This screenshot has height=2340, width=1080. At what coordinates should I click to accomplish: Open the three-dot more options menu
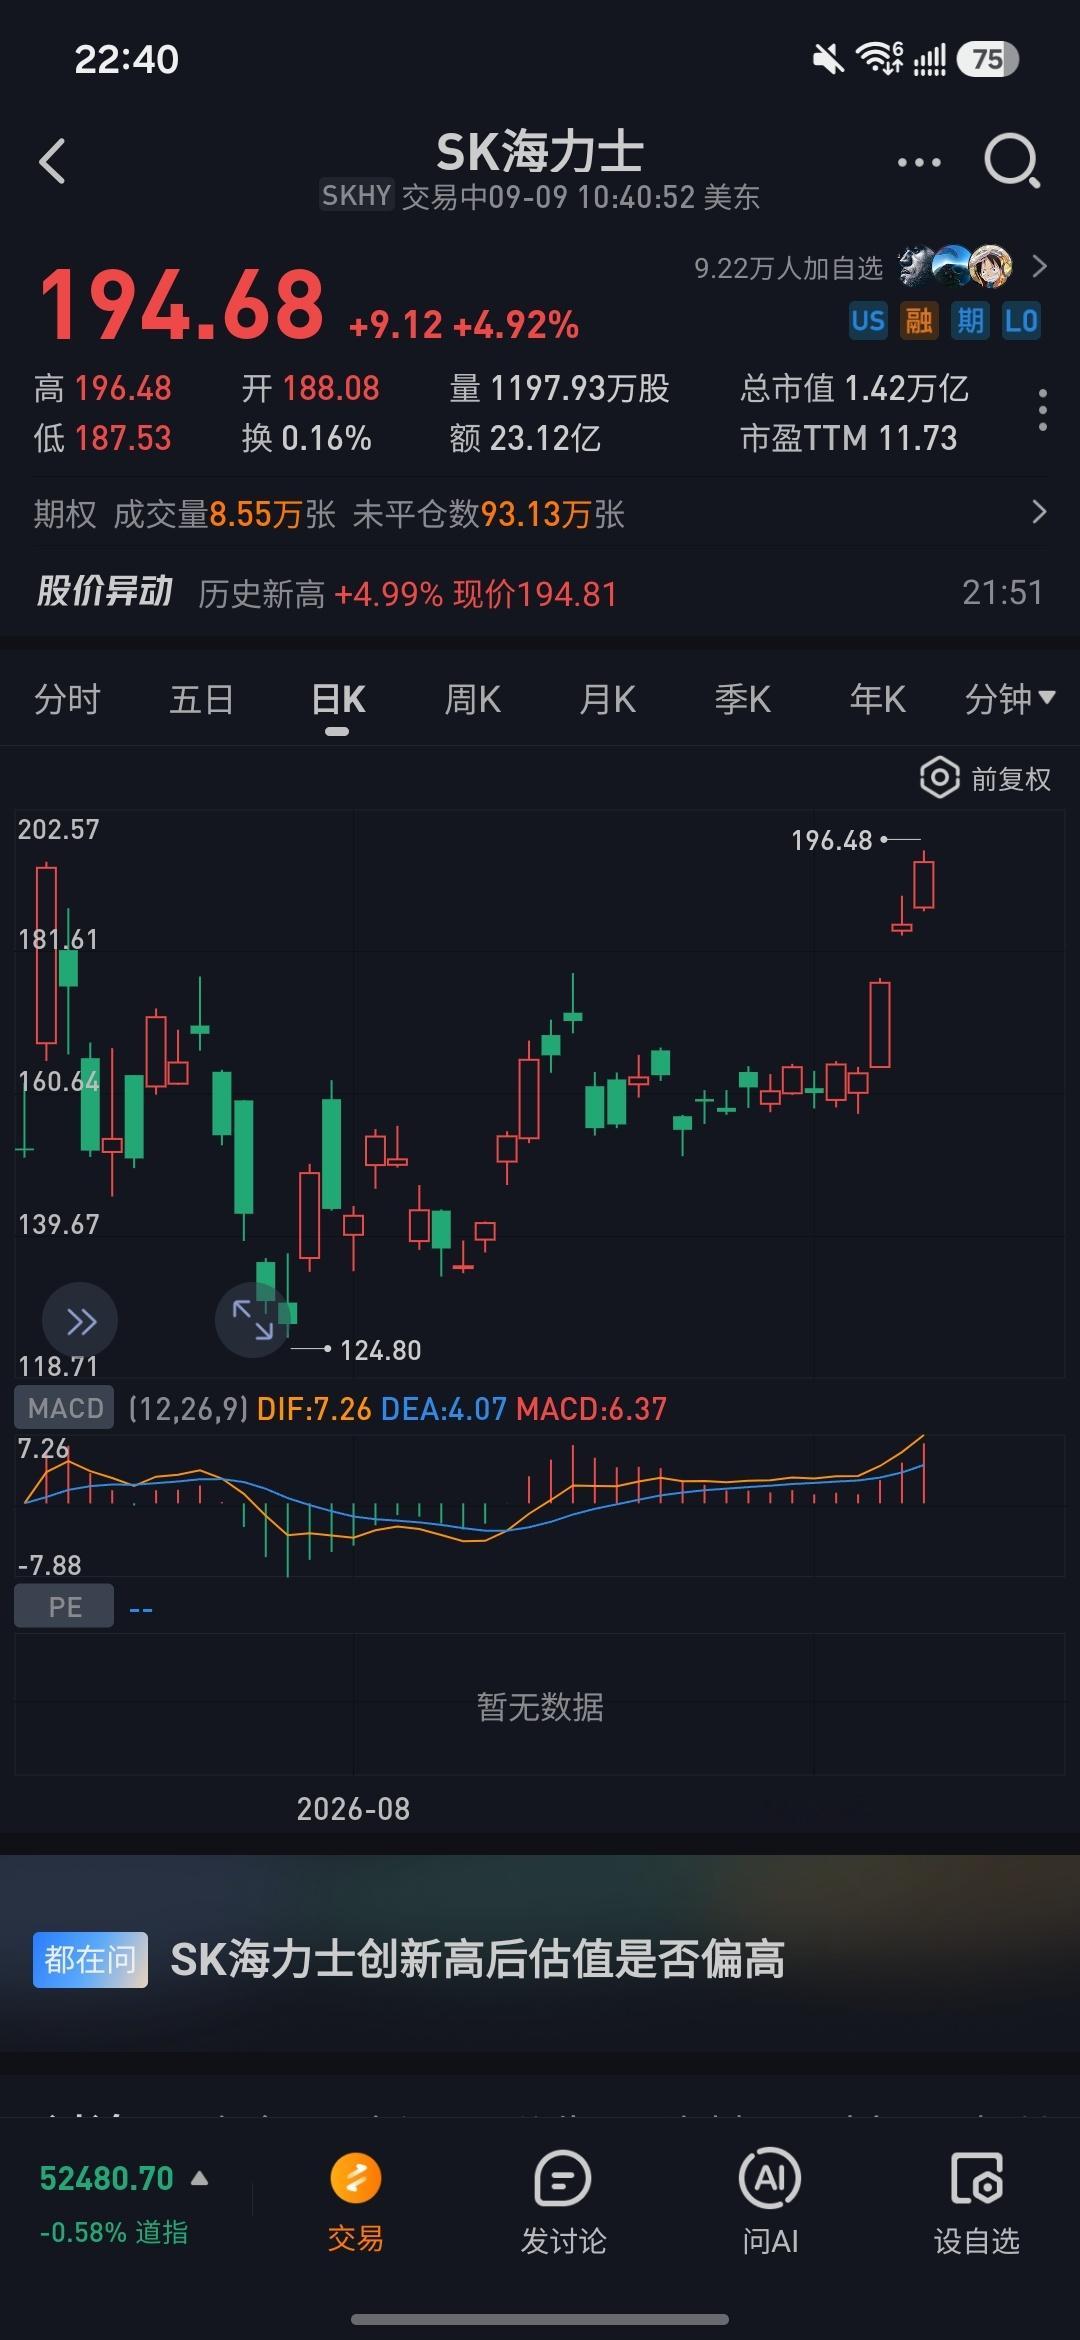tap(919, 162)
